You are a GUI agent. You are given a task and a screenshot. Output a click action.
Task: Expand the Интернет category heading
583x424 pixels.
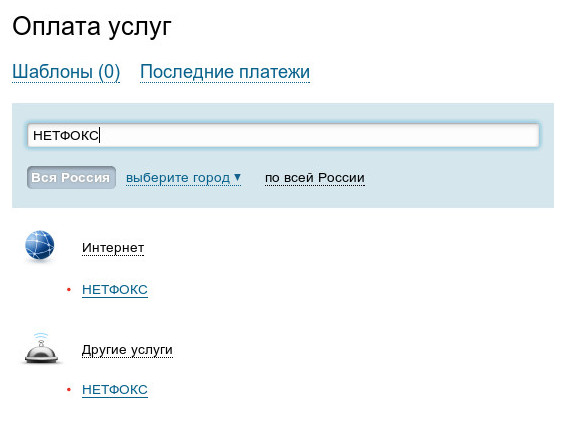tap(113, 248)
